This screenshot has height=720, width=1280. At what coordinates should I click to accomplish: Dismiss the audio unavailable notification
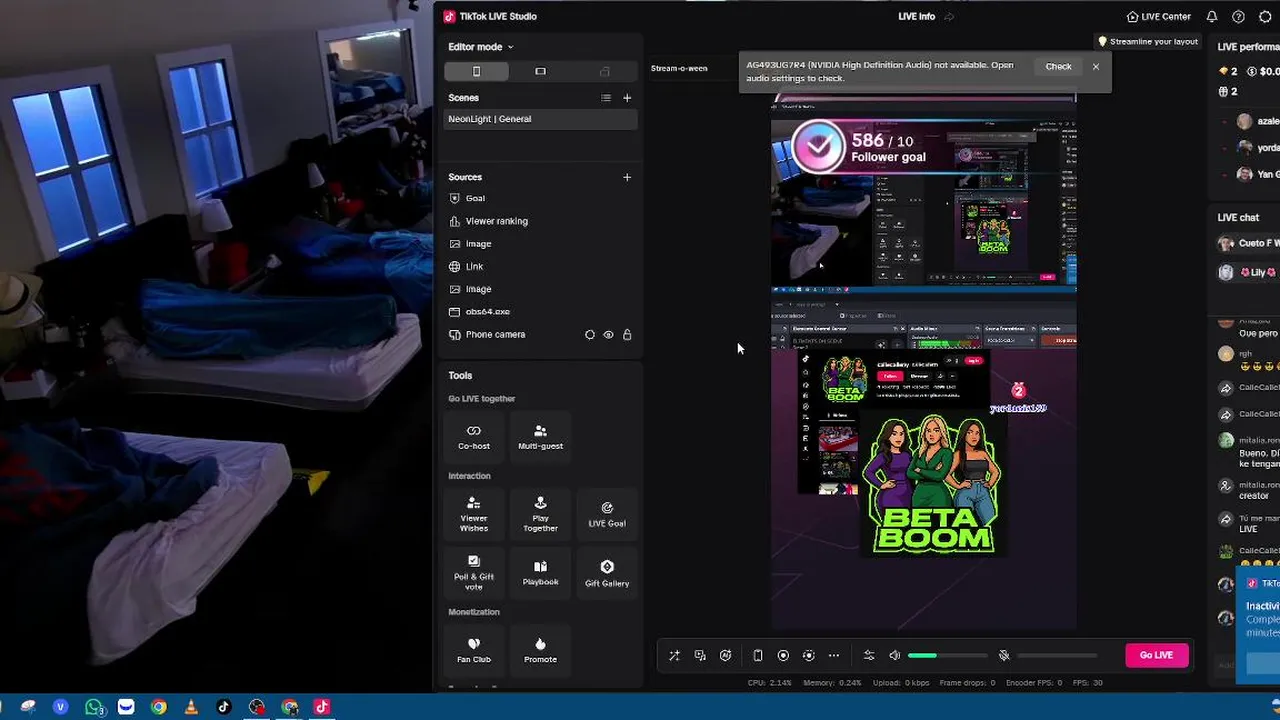1096,67
